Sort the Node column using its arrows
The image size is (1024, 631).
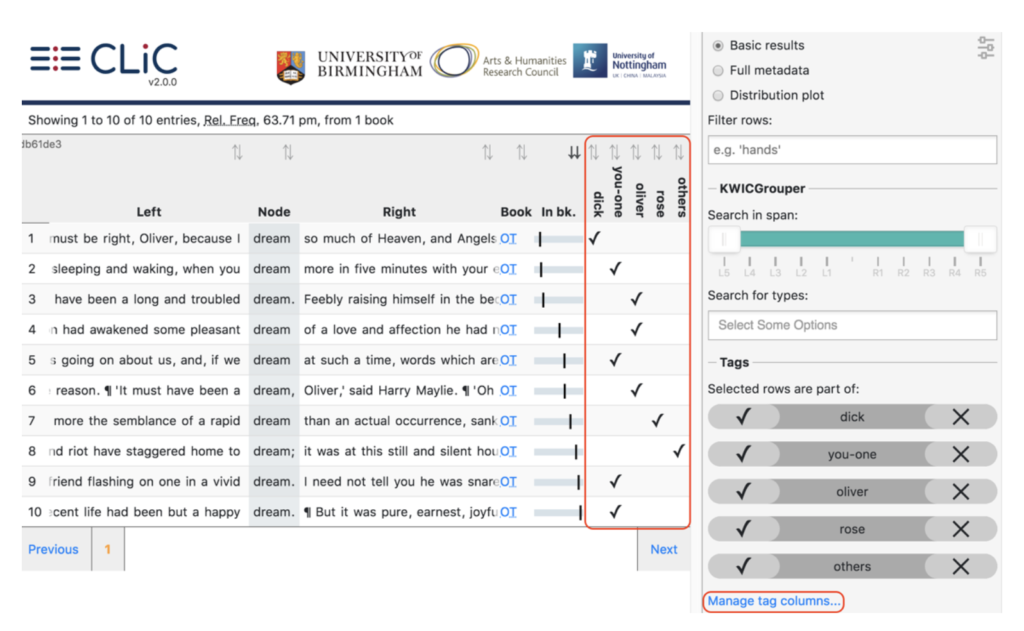pos(288,153)
